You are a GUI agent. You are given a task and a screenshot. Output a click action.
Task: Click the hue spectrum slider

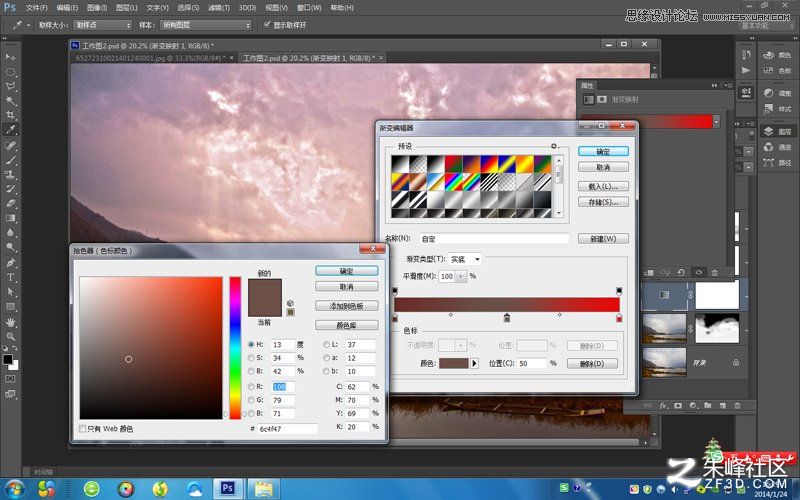point(235,348)
